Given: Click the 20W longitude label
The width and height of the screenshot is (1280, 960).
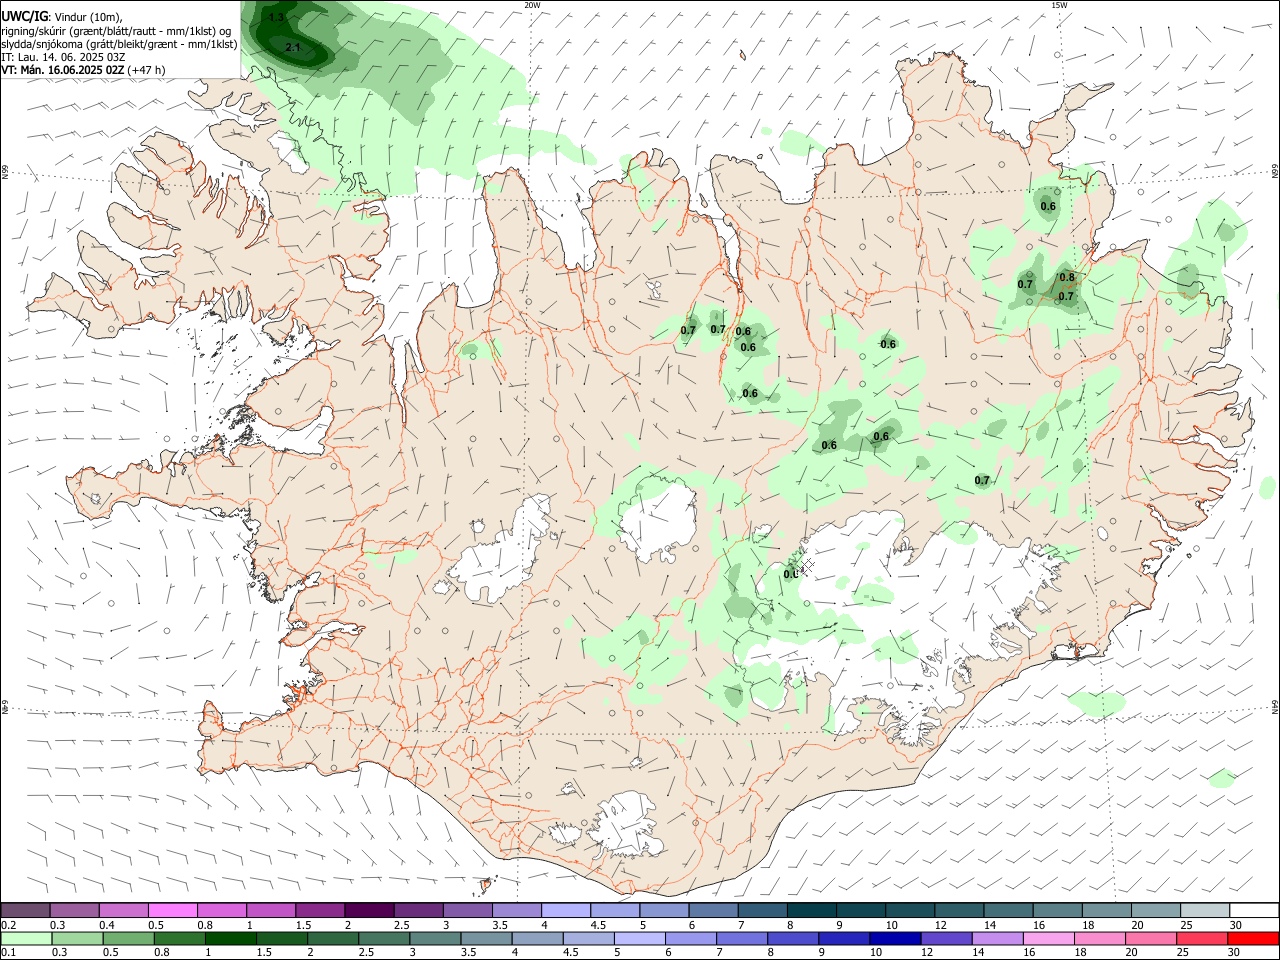Looking at the screenshot, I should (x=533, y=5).
